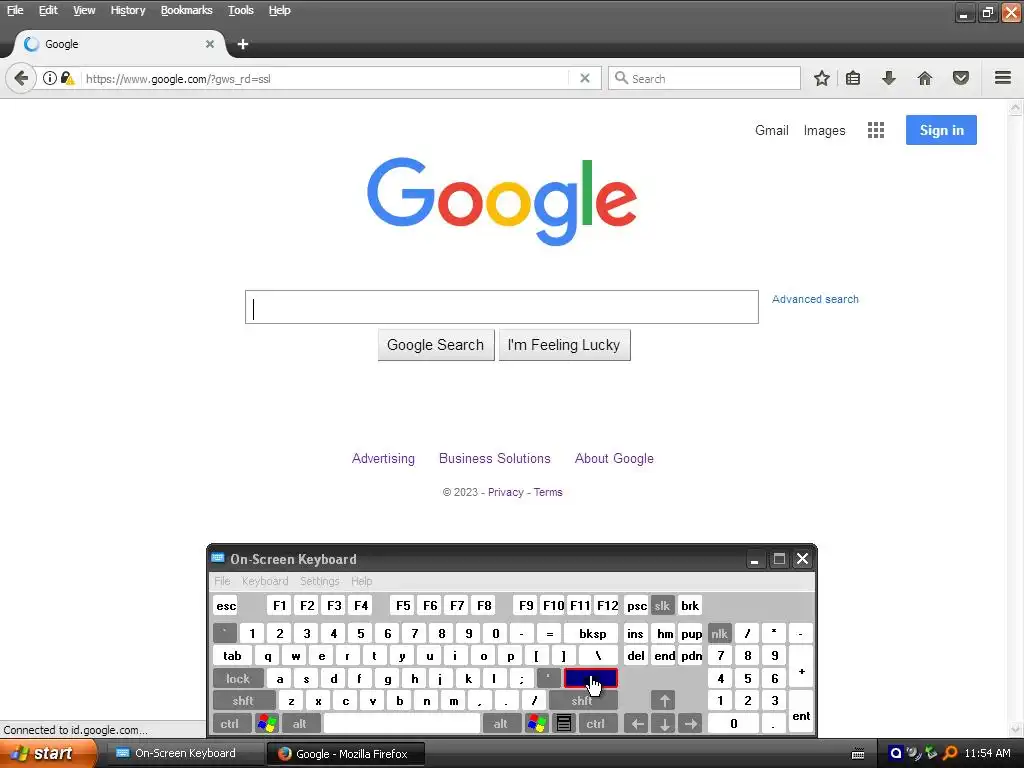Viewport: 1024px width, 768px height.
Task: Open the Gmail link
Action: [x=771, y=130]
